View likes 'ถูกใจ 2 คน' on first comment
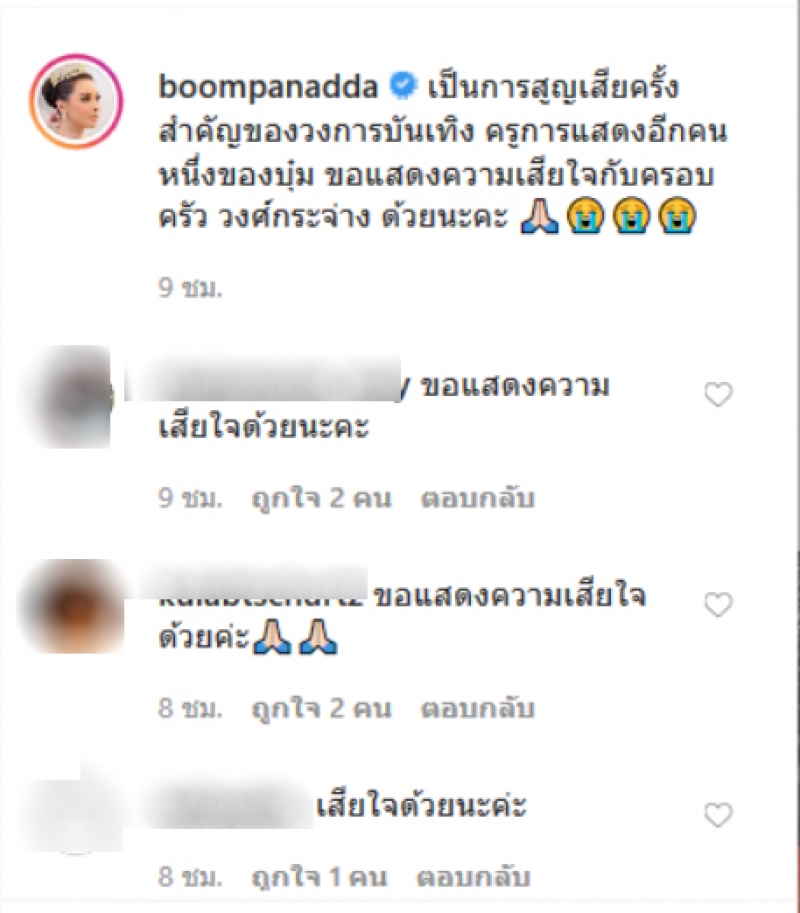This screenshot has width=800, height=913. 321,498
